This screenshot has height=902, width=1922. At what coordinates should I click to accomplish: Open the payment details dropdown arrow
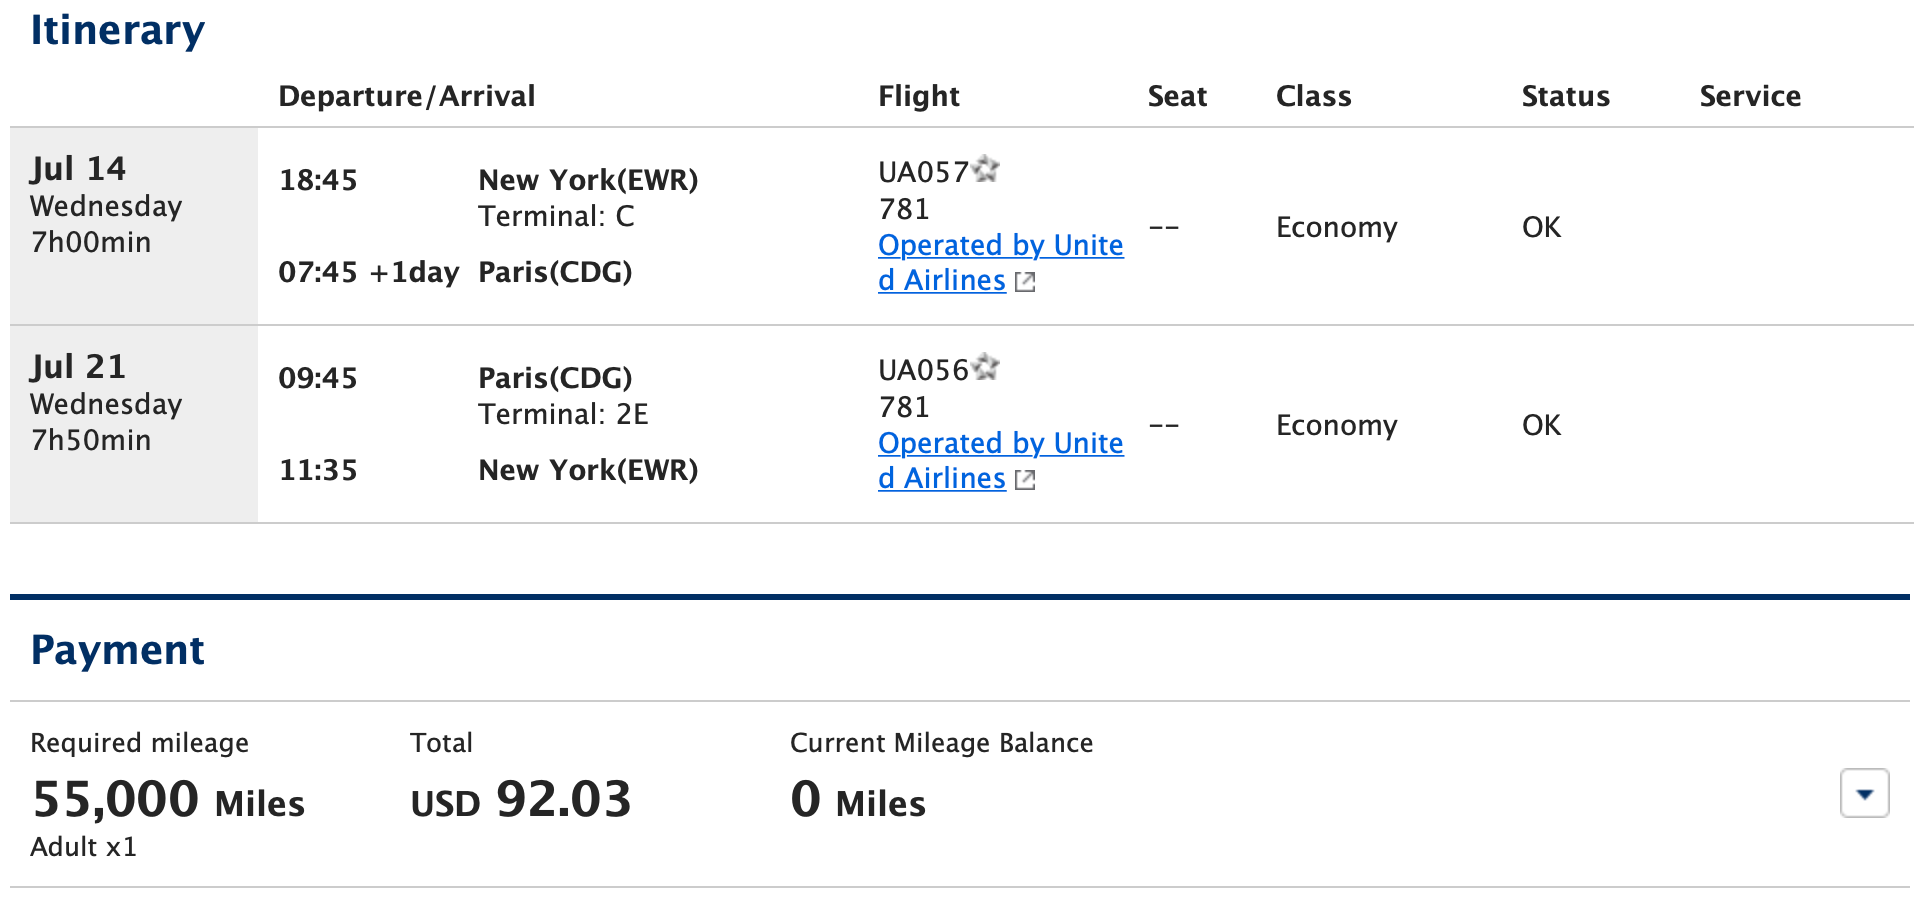[x=1865, y=792]
